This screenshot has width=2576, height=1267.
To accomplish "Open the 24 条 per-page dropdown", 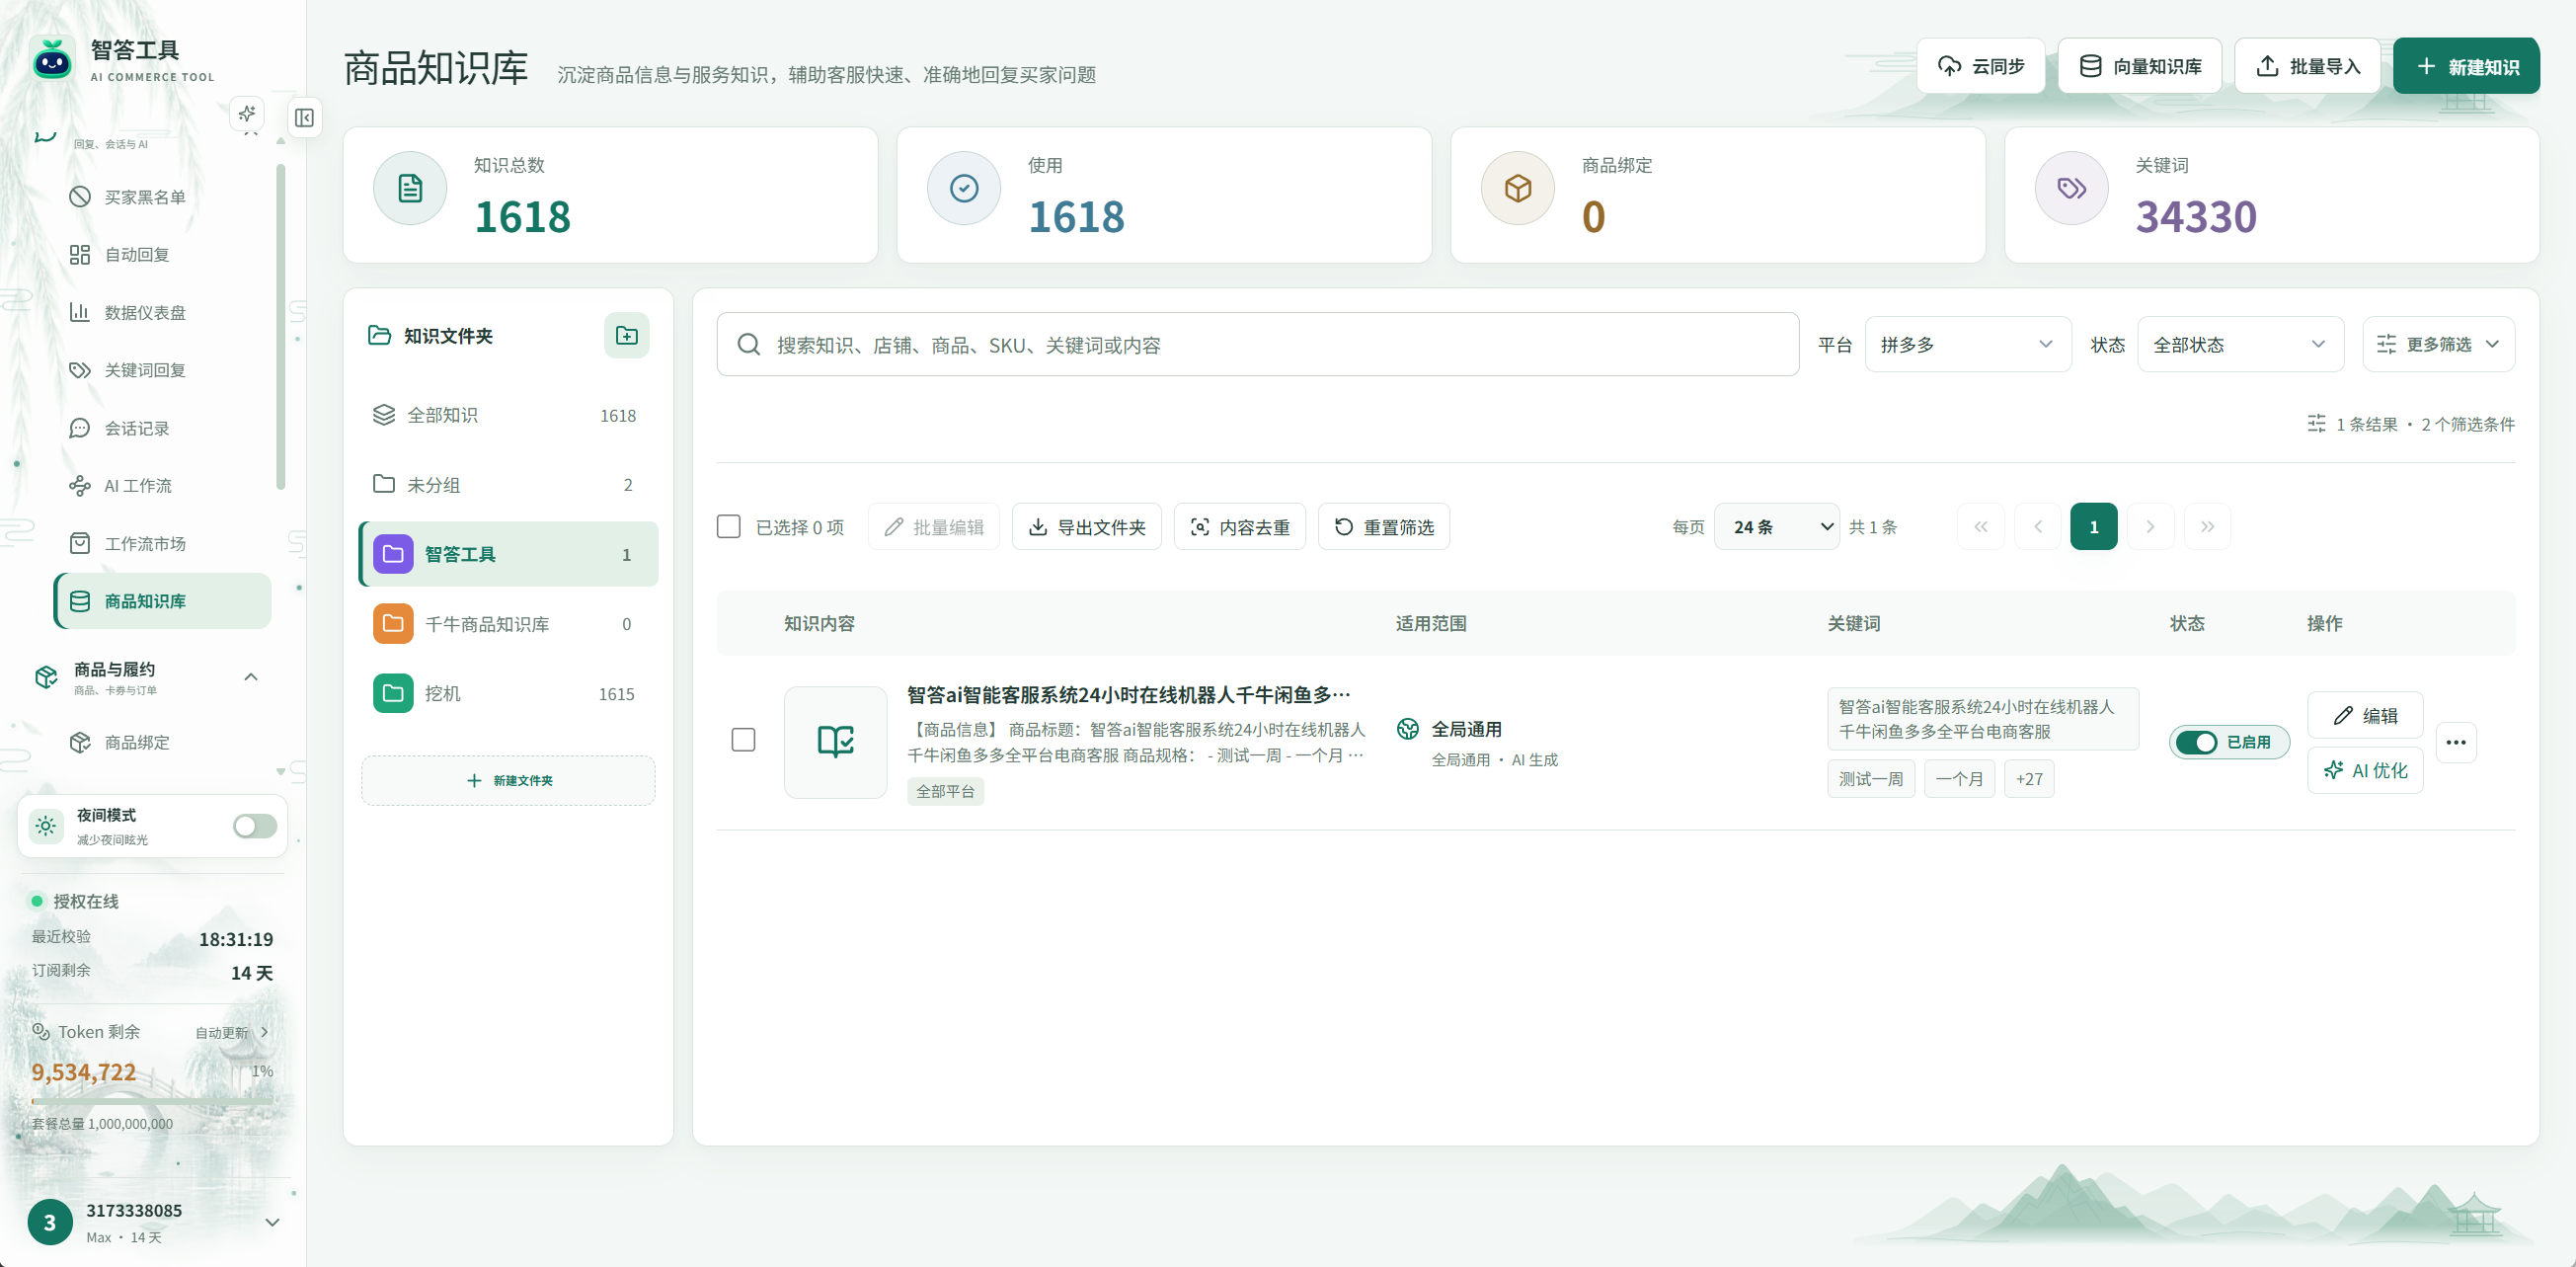I will pos(1776,527).
